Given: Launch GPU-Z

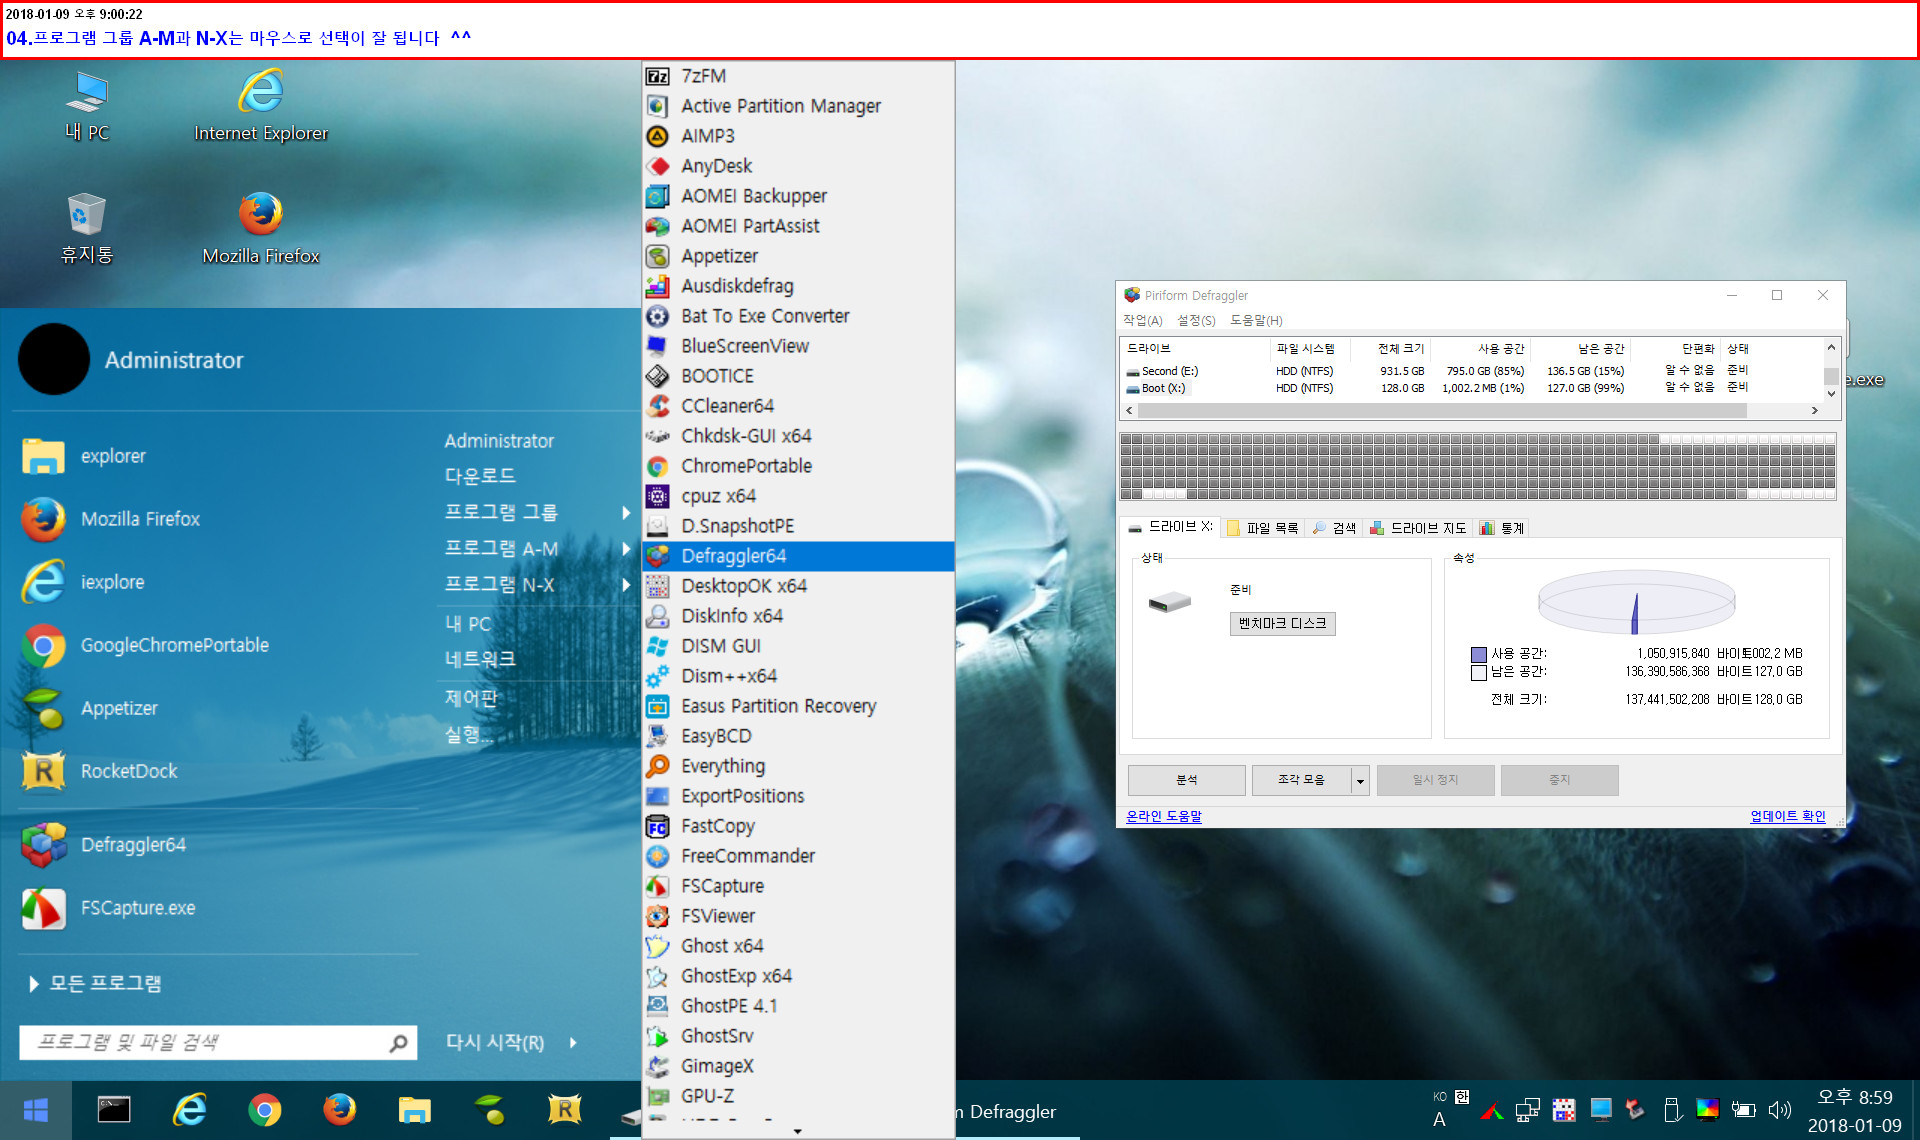Looking at the screenshot, I should tap(797, 1096).
